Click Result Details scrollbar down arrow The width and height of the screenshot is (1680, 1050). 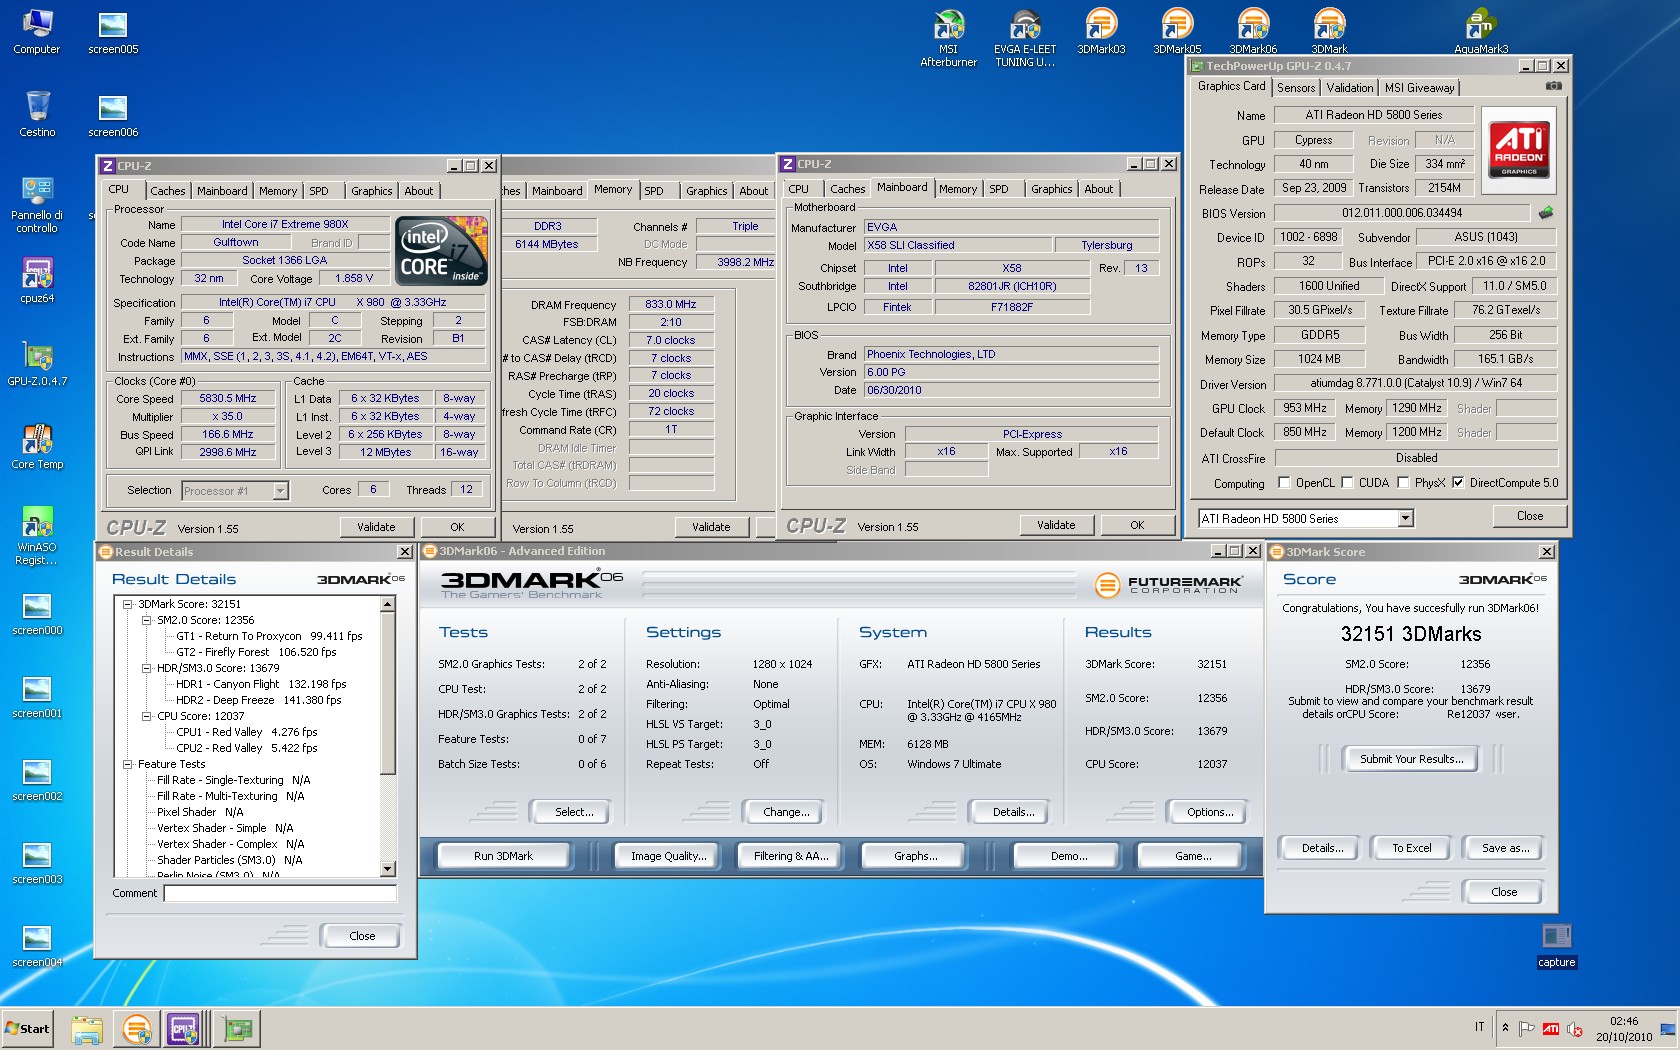388,869
